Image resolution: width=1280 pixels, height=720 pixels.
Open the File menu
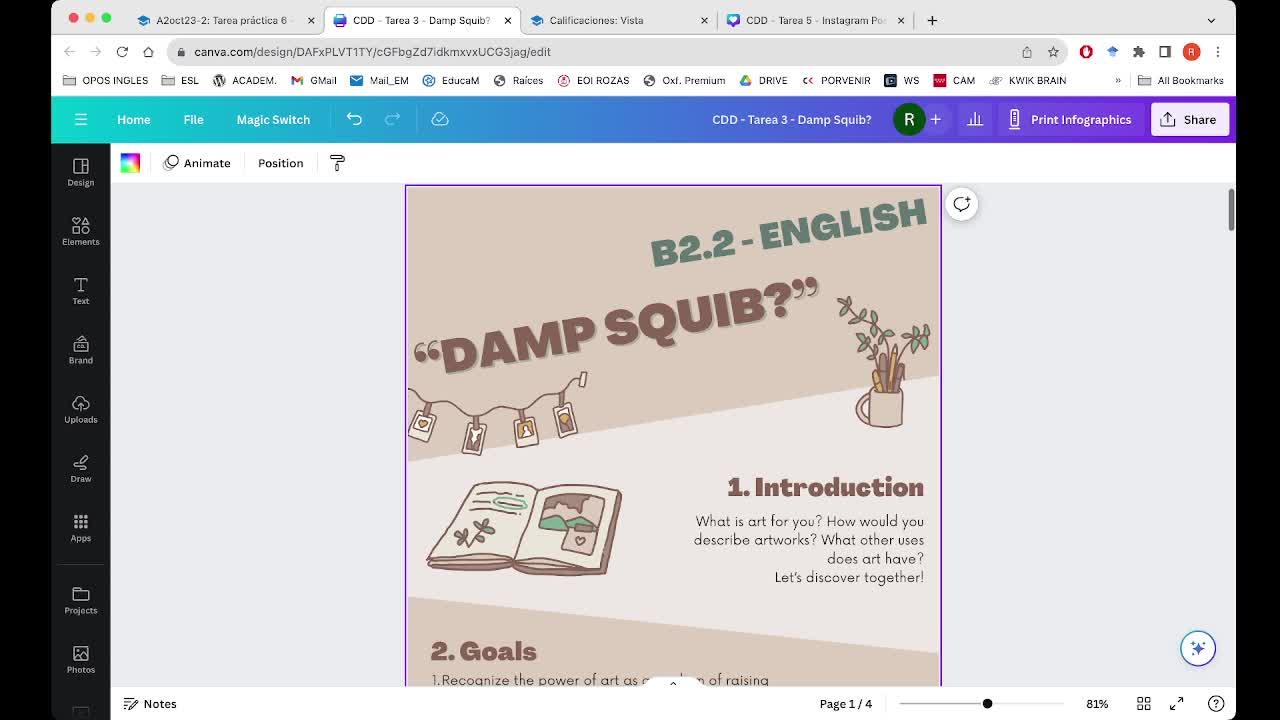(193, 119)
